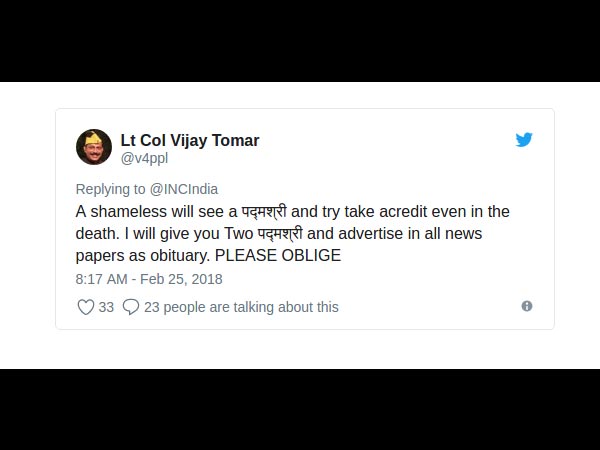Viewport: 600px width, 450px height.
Task: Click the "Replying to" label
Action: (x=110, y=189)
